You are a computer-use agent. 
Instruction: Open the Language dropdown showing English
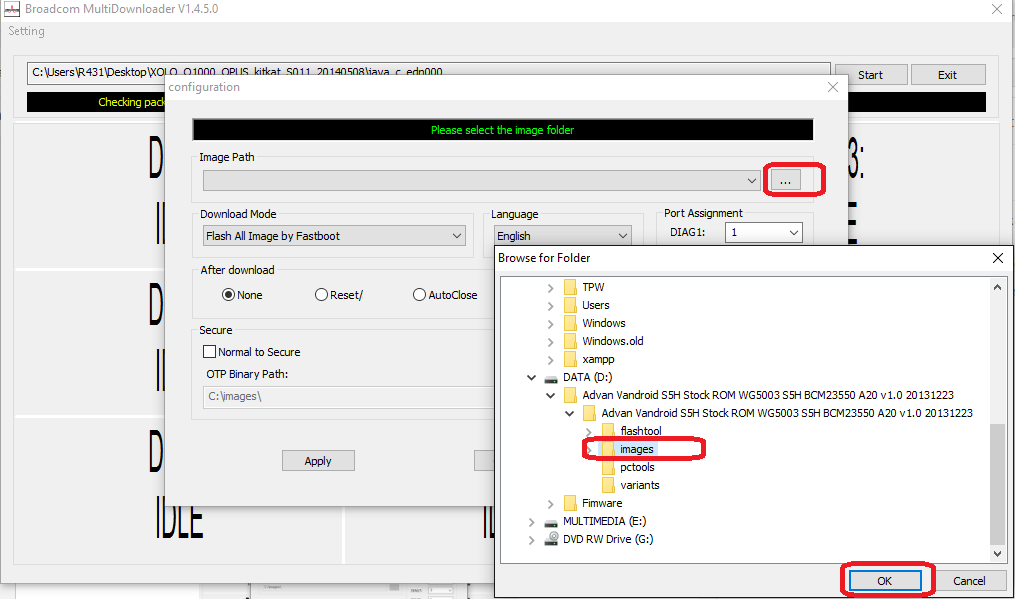coord(562,236)
